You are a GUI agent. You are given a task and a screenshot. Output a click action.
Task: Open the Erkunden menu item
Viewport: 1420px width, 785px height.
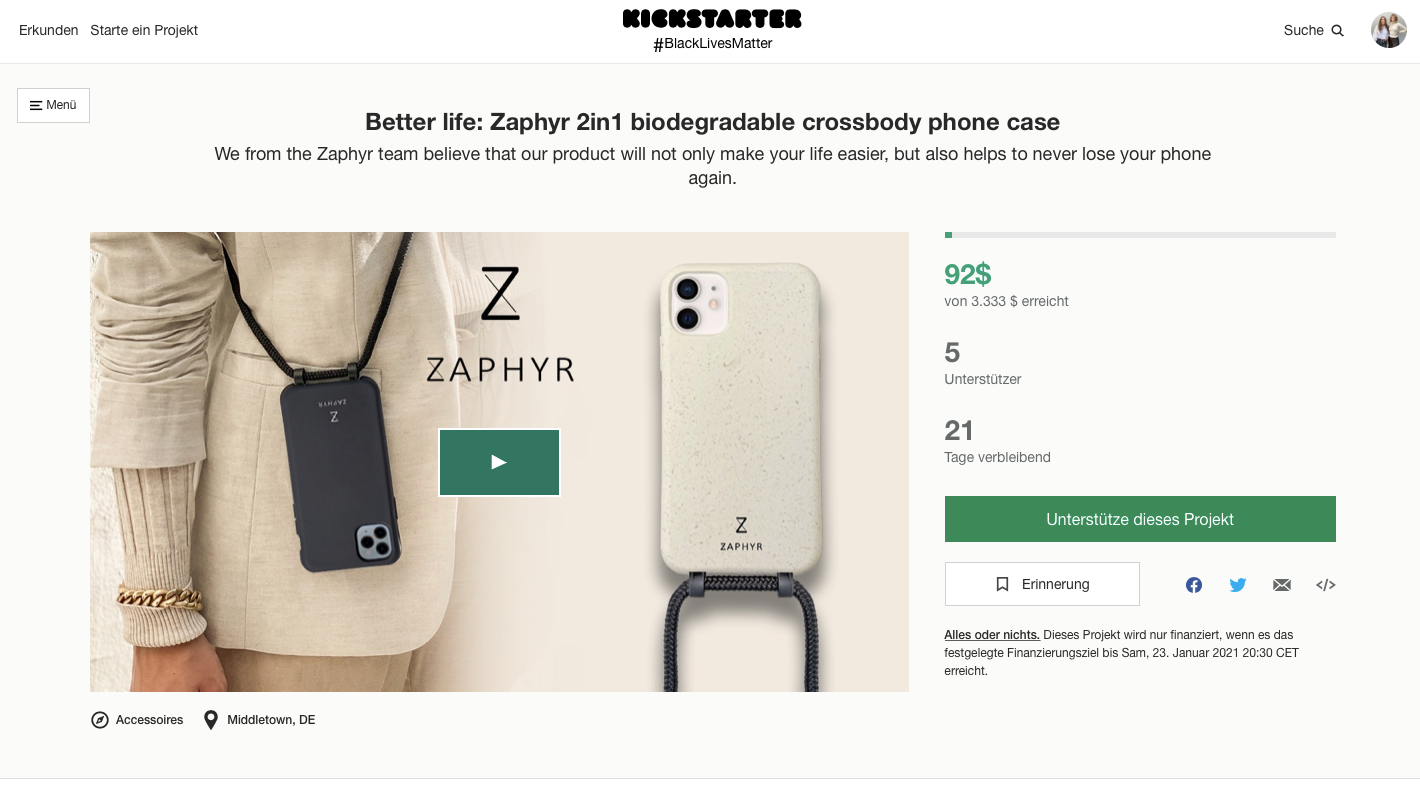coord(48,30)
